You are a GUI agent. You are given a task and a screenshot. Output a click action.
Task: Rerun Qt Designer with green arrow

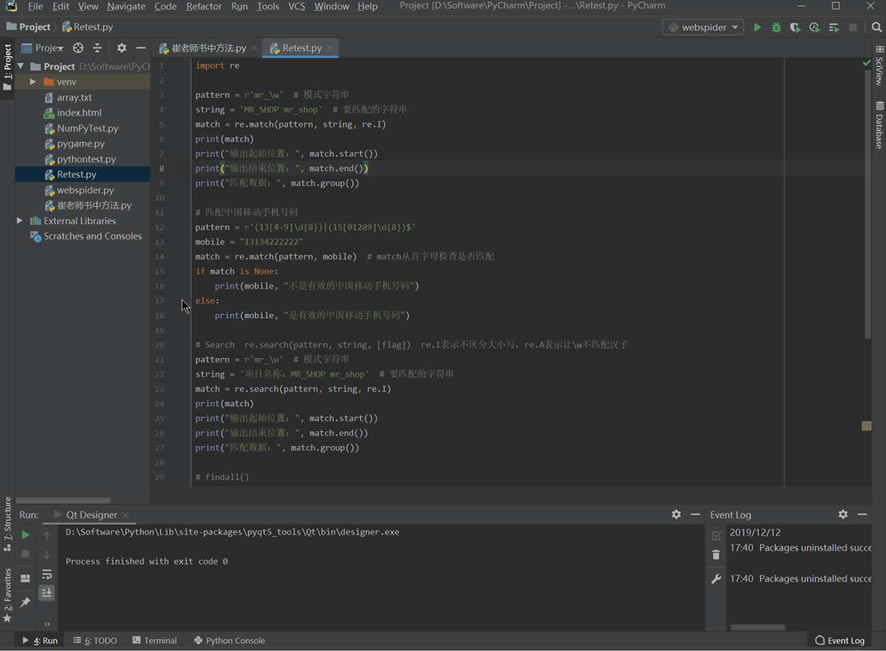[x=25, y=535]
